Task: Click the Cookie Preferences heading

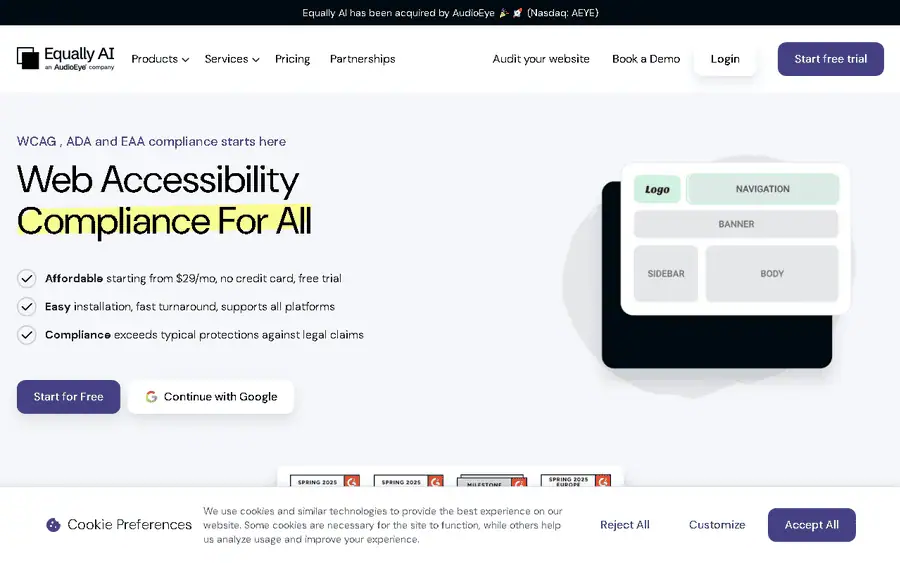Action: point(130,525)
